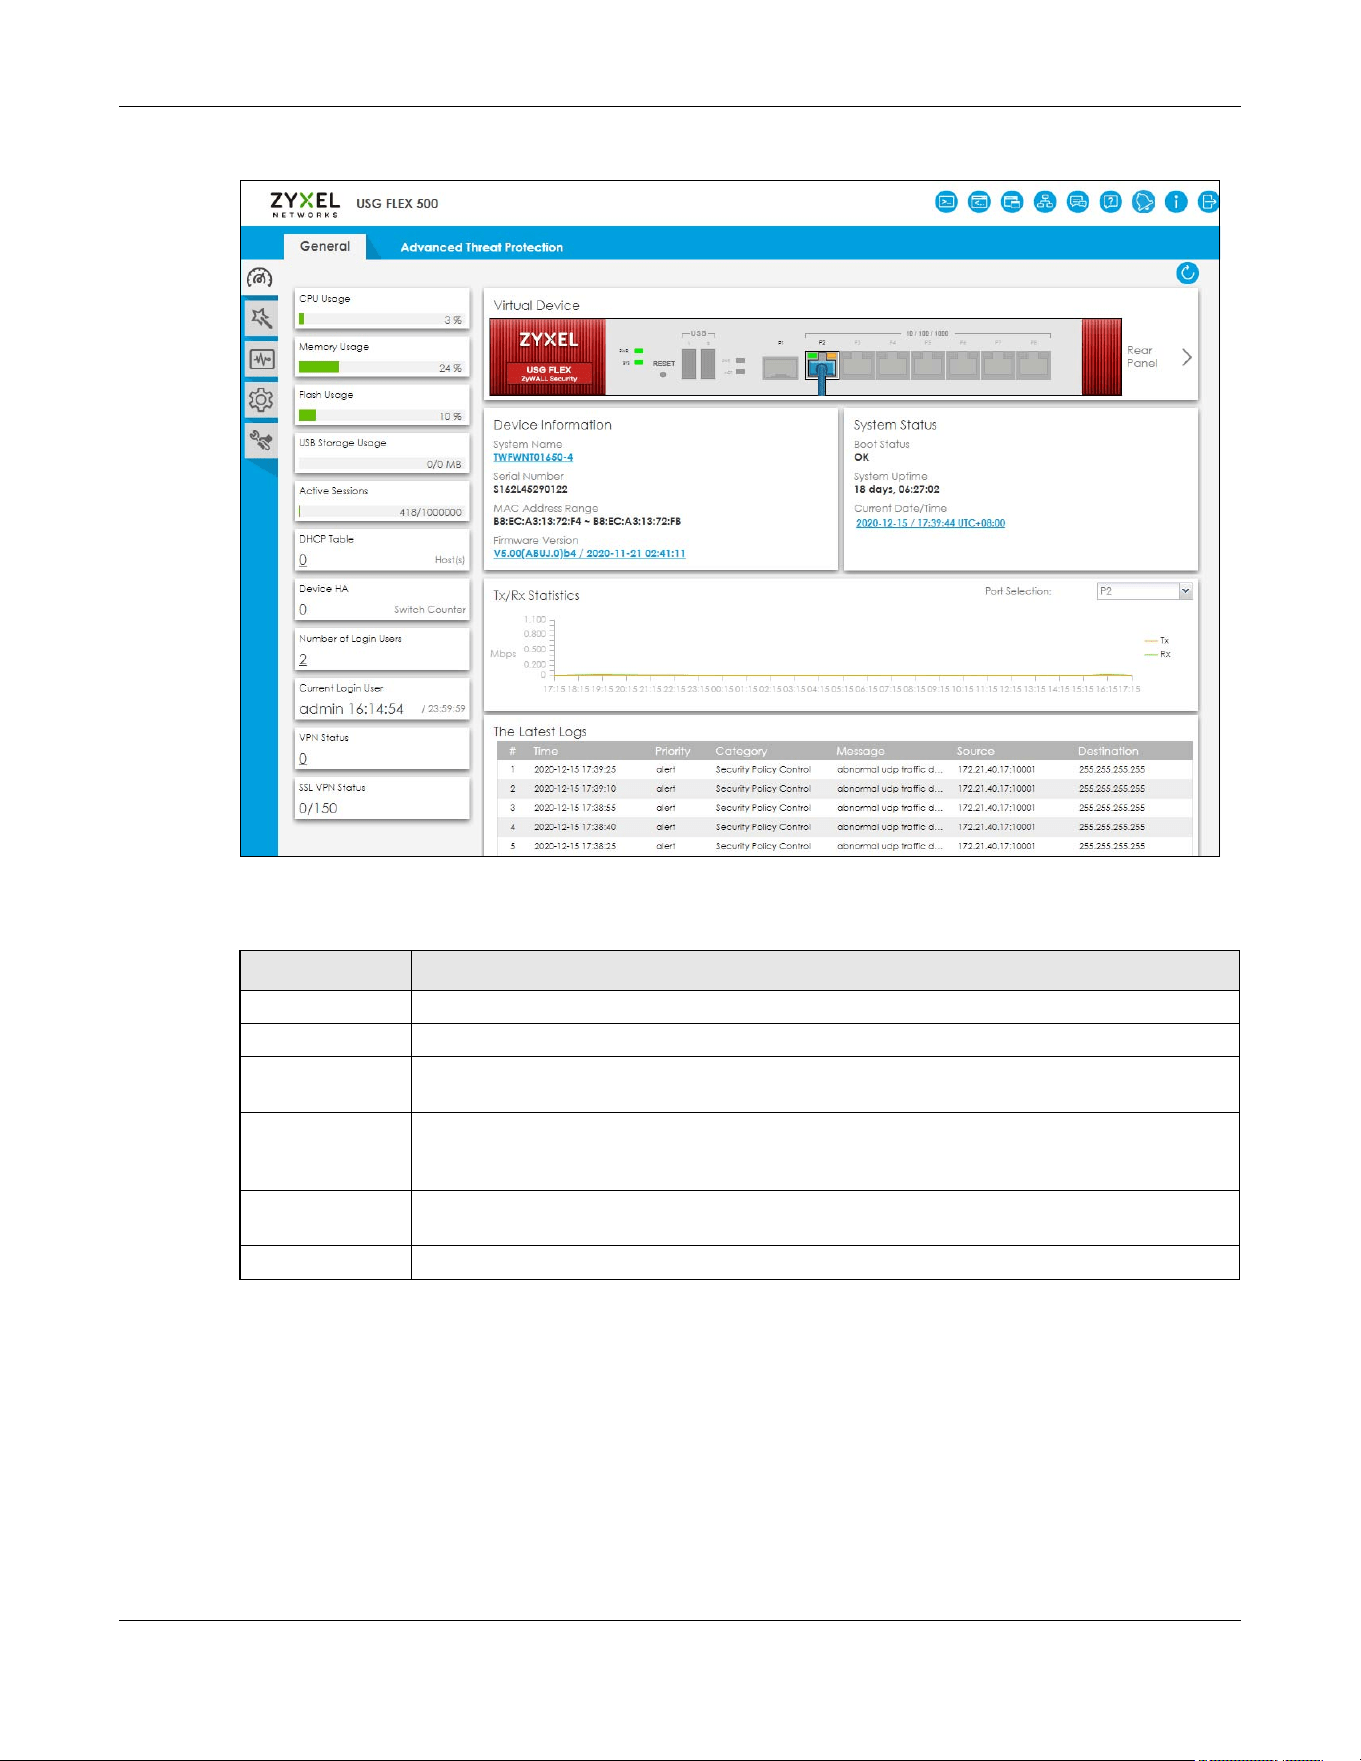
Task: Open the About info icon
Action: [1177, 202]
